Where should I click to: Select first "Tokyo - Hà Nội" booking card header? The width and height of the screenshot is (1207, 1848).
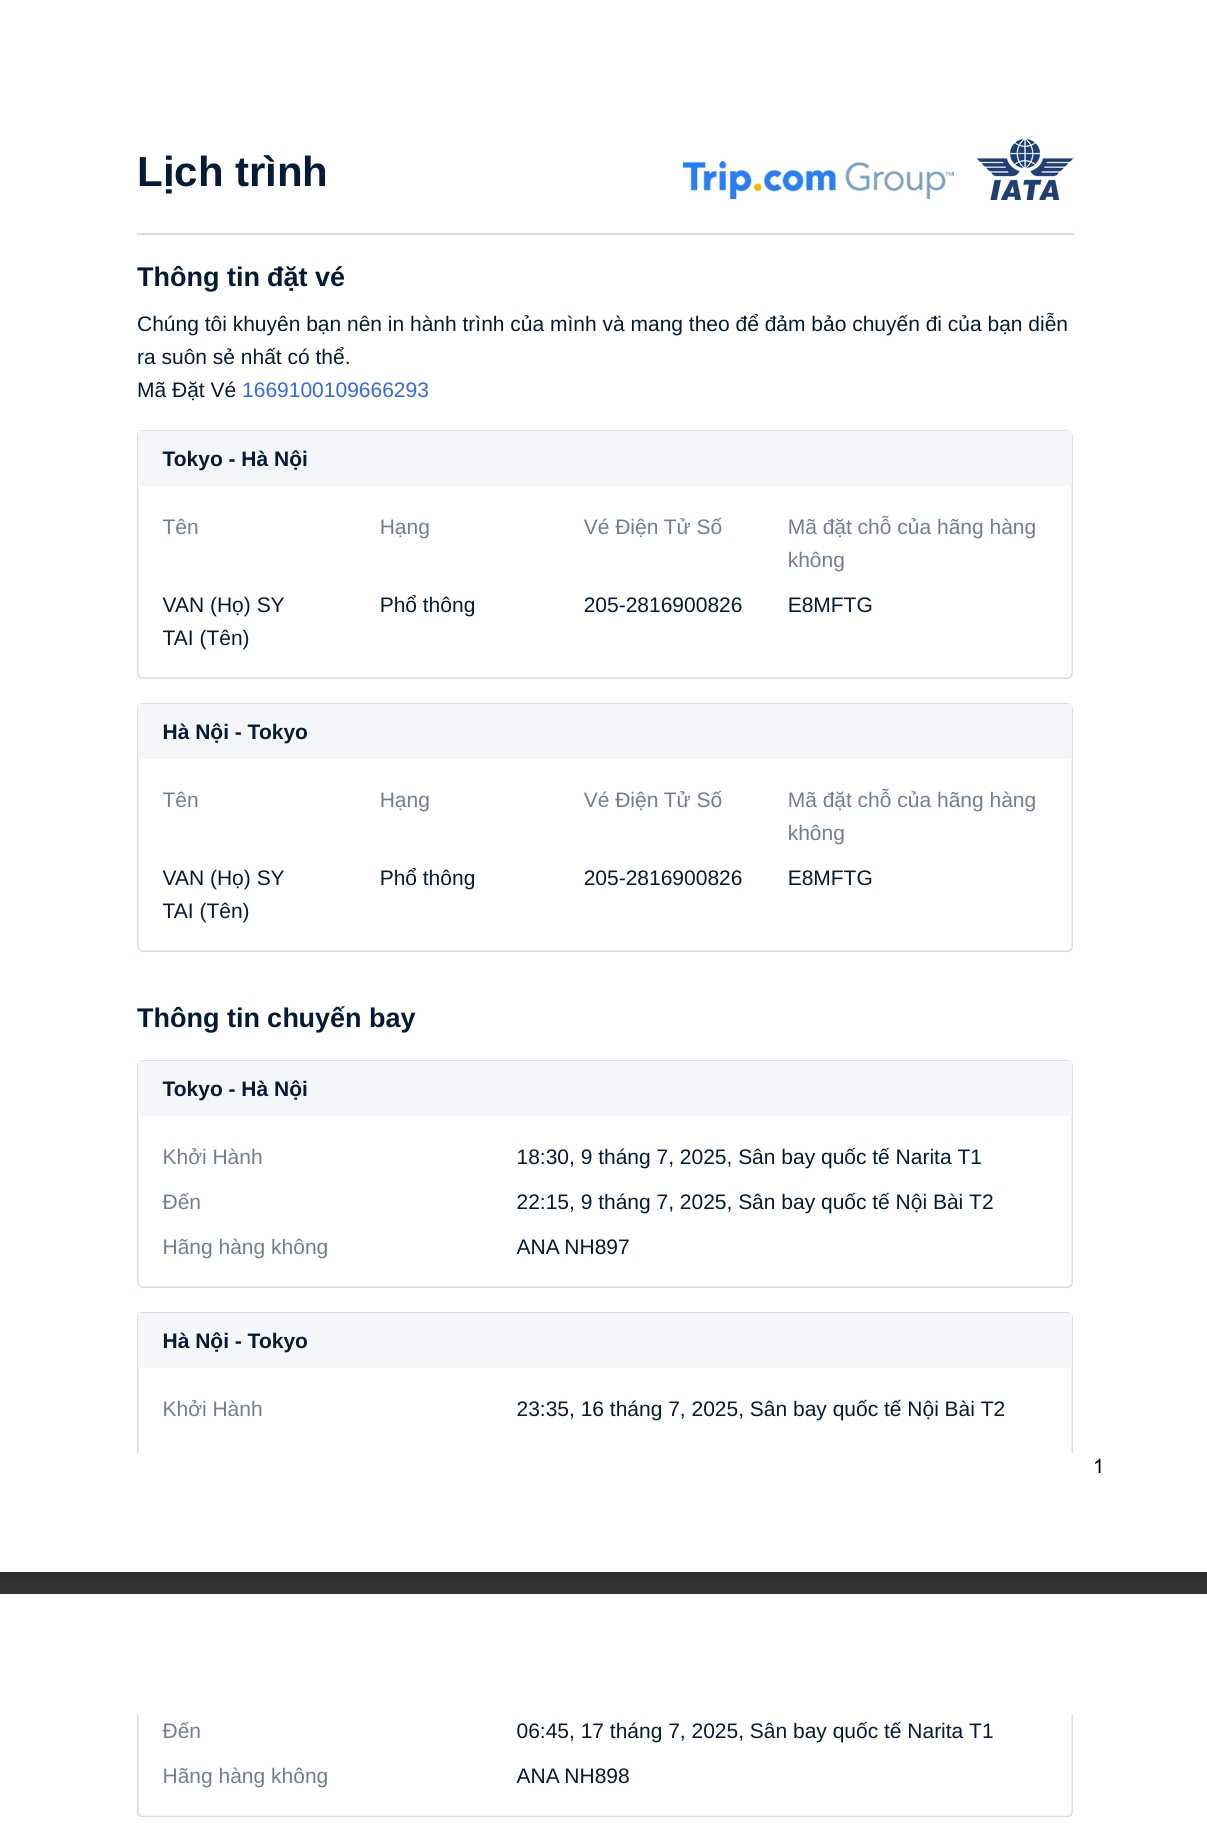coord(235,459)
